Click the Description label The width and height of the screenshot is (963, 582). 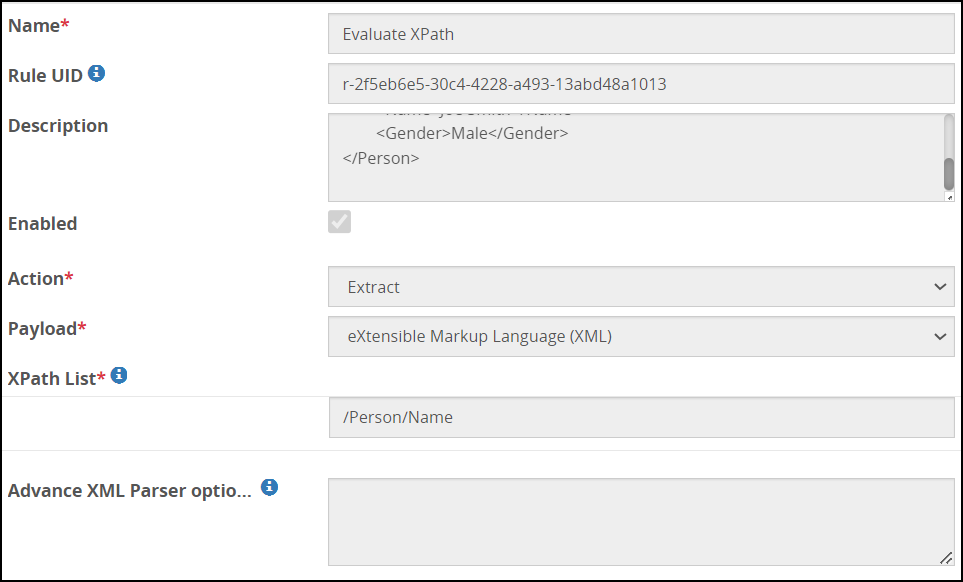58,126
